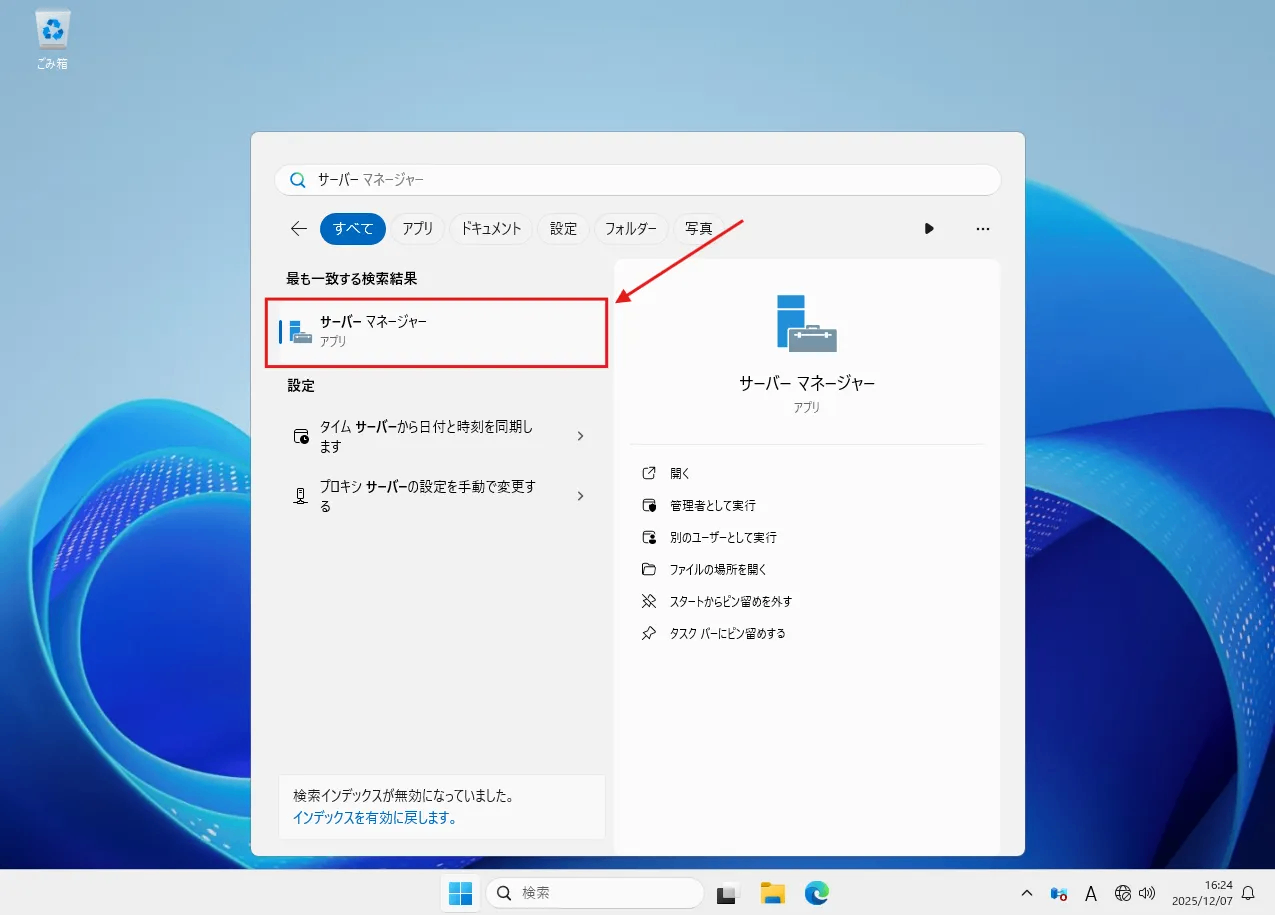Open the ごみ箱 recycle bin on desktop

[x=52, y=40]
